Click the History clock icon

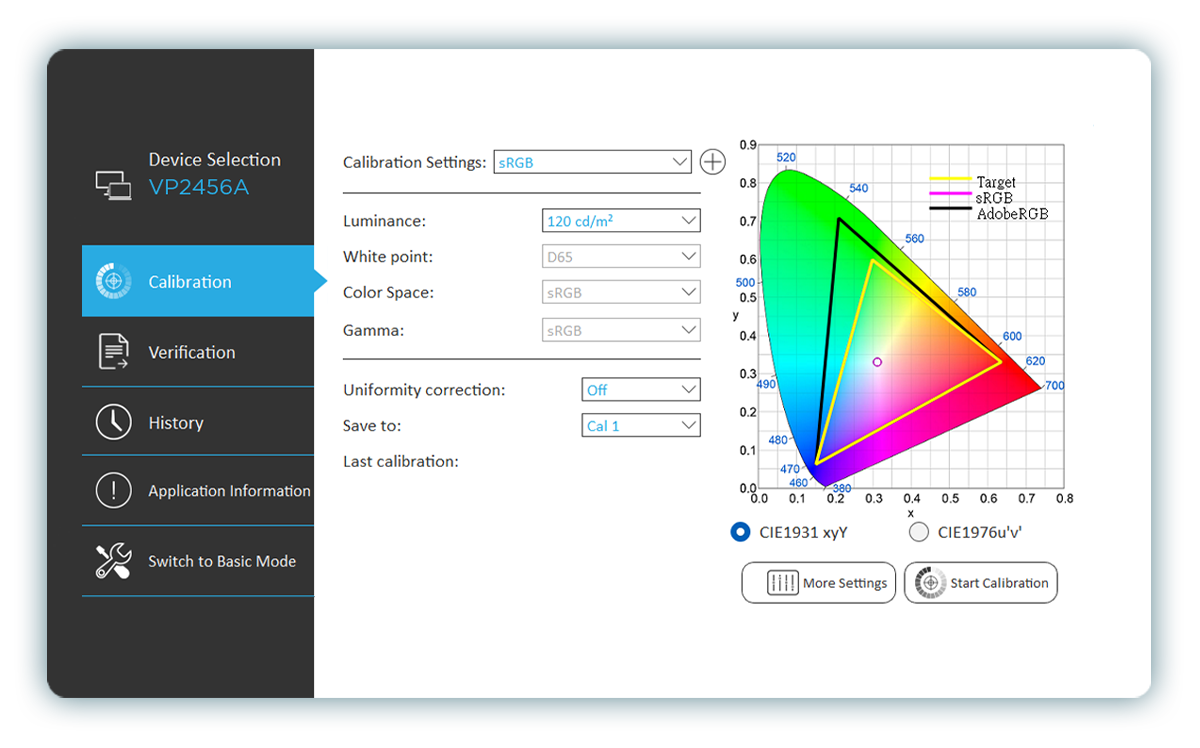click(113, 421)
